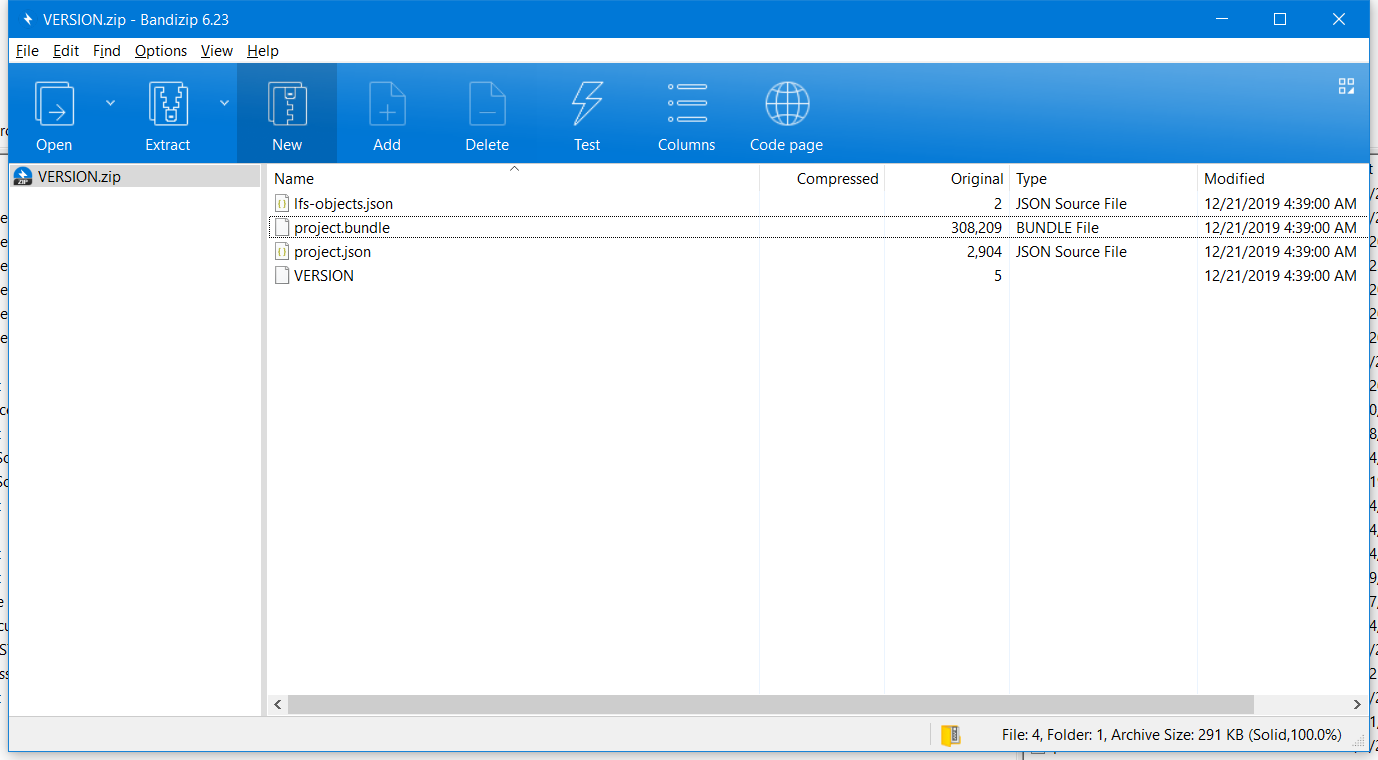
Task: Click original size 5 of VERSION file
Action: (x=997, y=275)
